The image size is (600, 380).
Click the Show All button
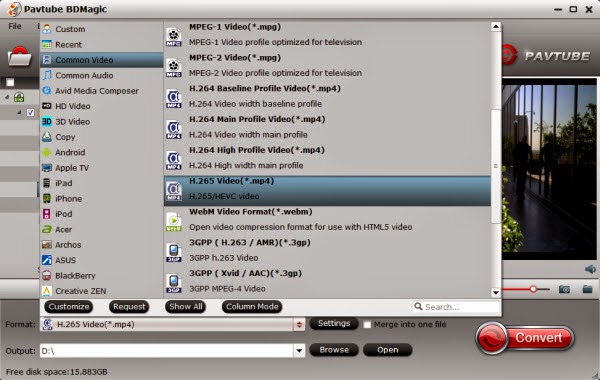[186, 307]
